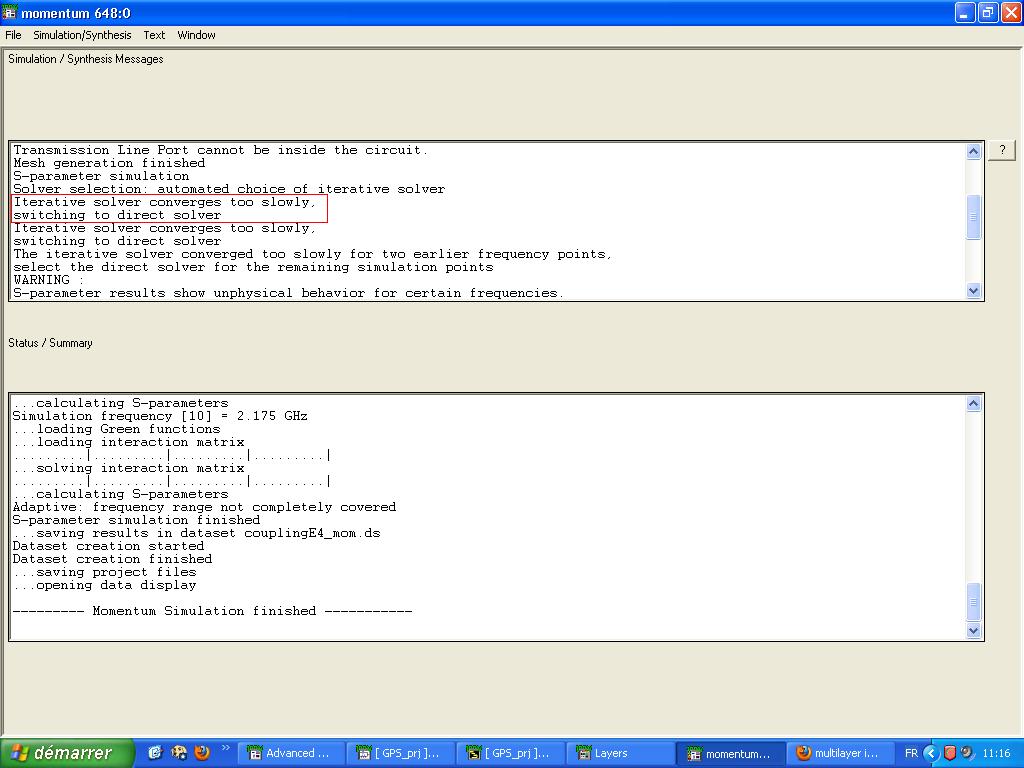This screenshot has height=768, width=1024.
Task: Click 'Solver selection: automated choice' line
Action: (x=229, y=189)
